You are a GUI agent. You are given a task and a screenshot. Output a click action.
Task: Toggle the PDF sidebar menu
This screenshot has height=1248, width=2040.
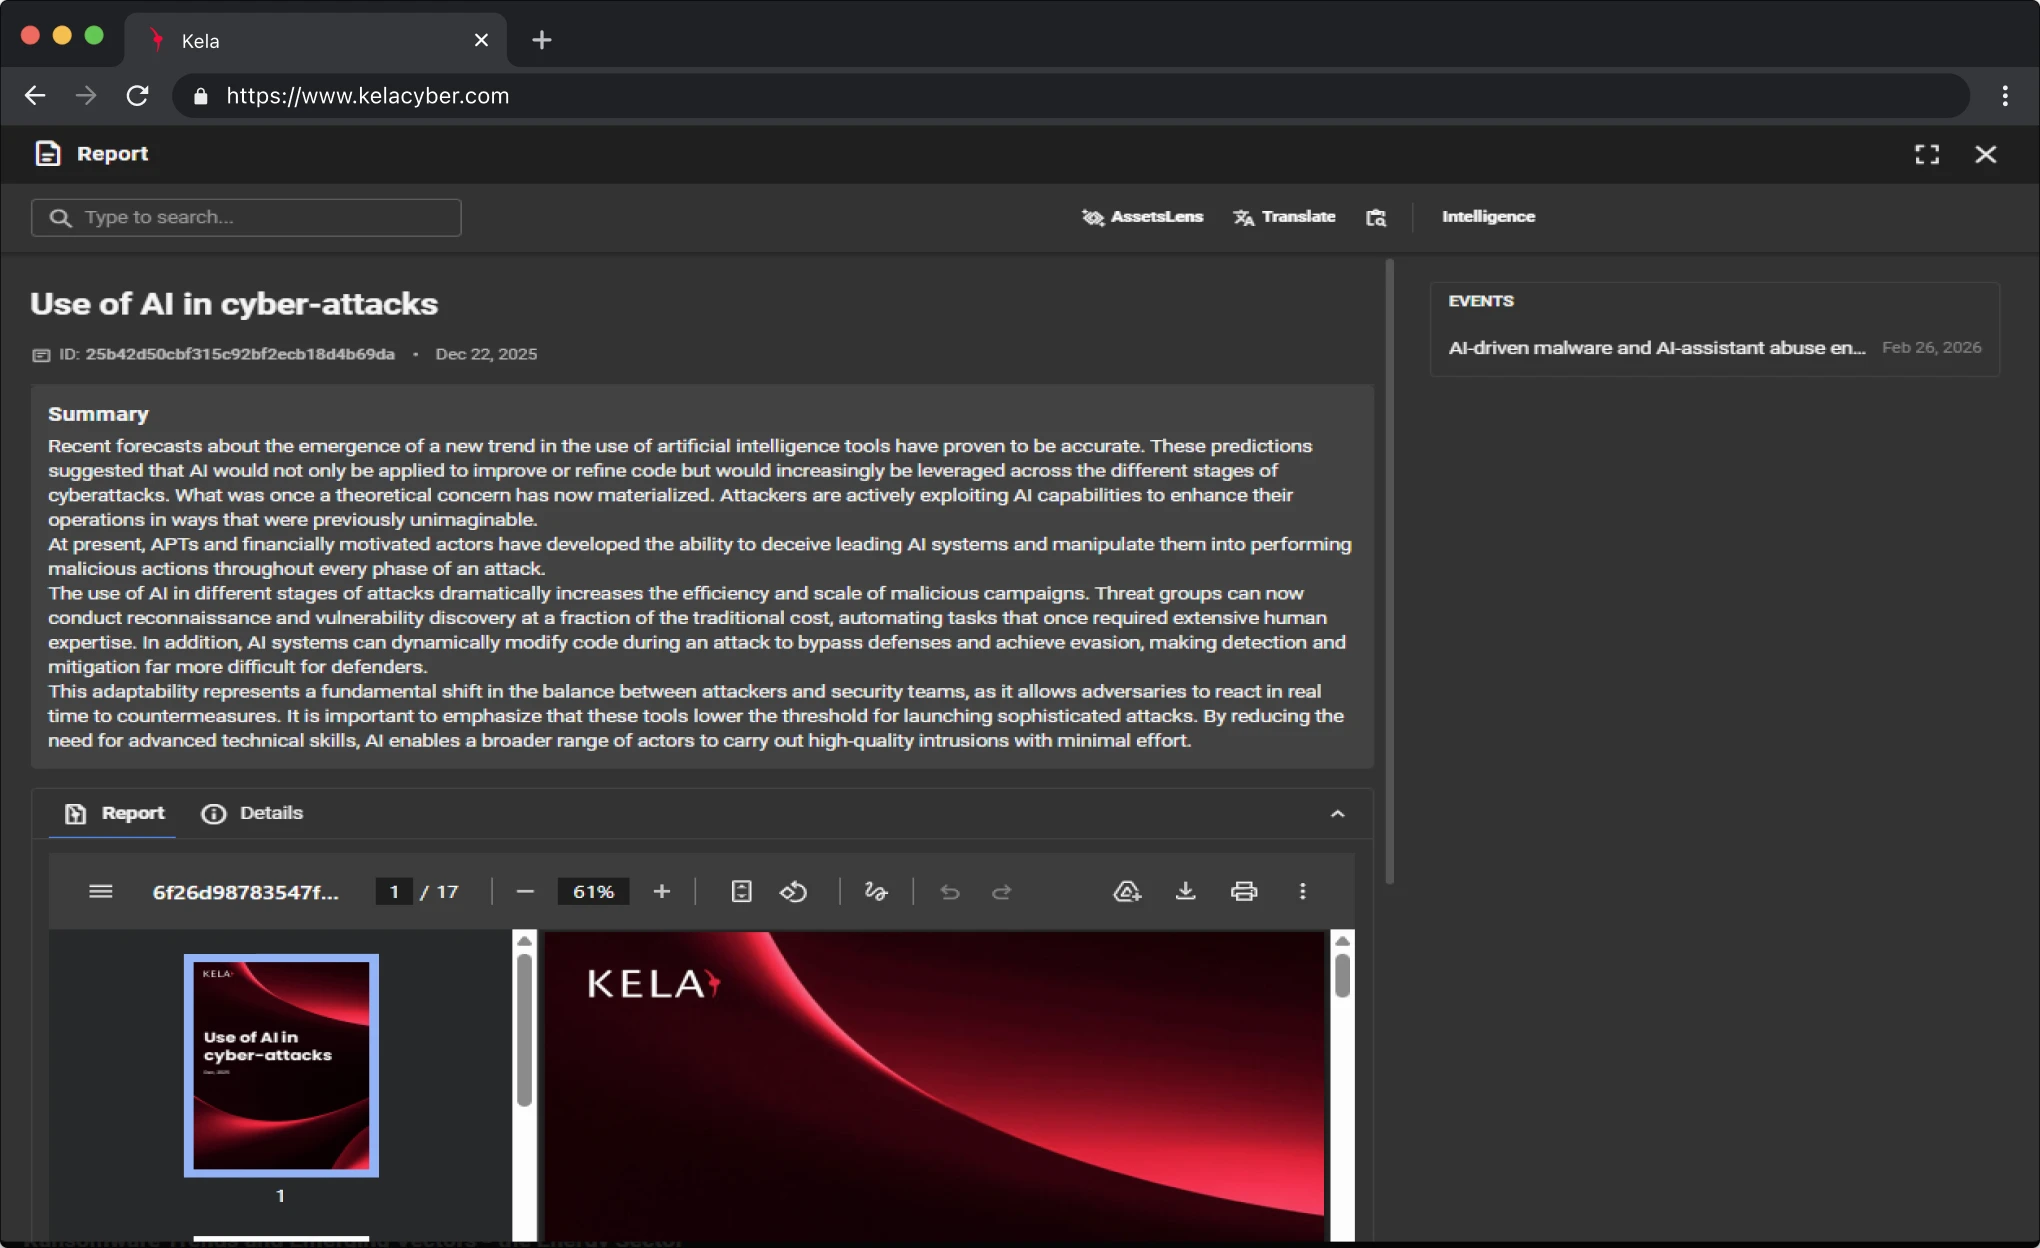[x=100, y=891]
